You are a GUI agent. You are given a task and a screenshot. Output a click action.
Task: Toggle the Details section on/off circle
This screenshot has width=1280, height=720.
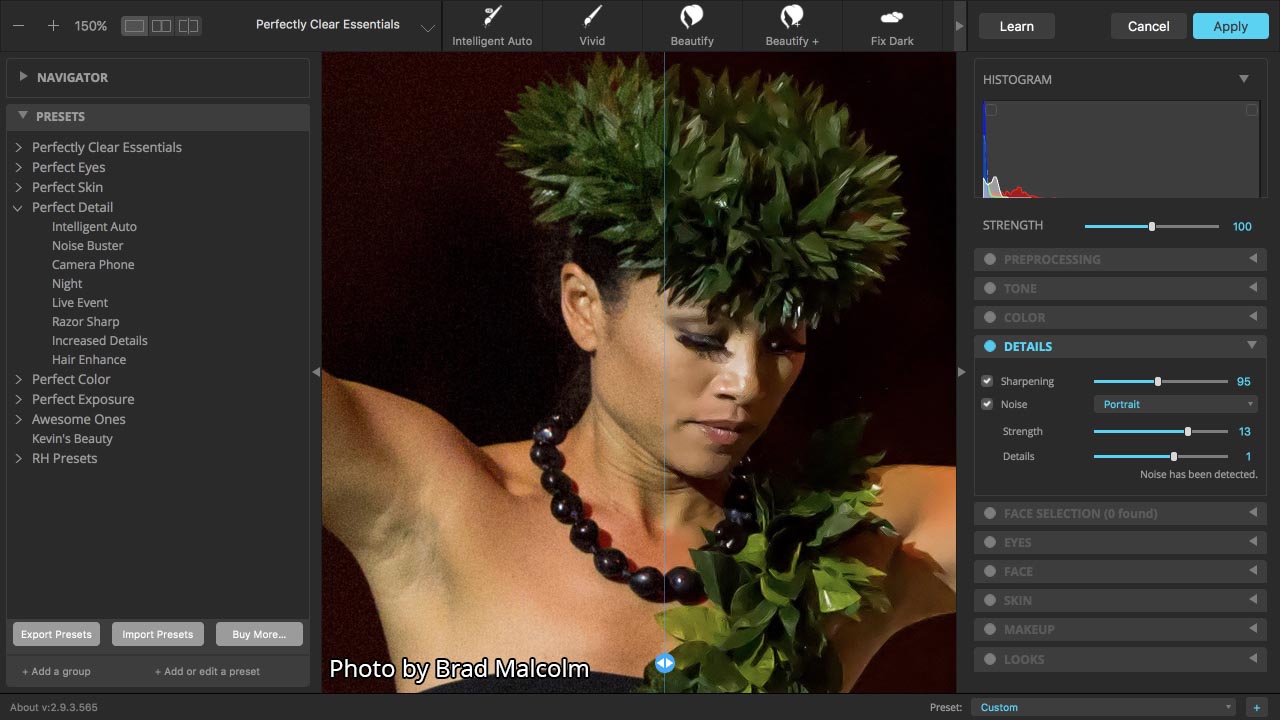(990, 346)
